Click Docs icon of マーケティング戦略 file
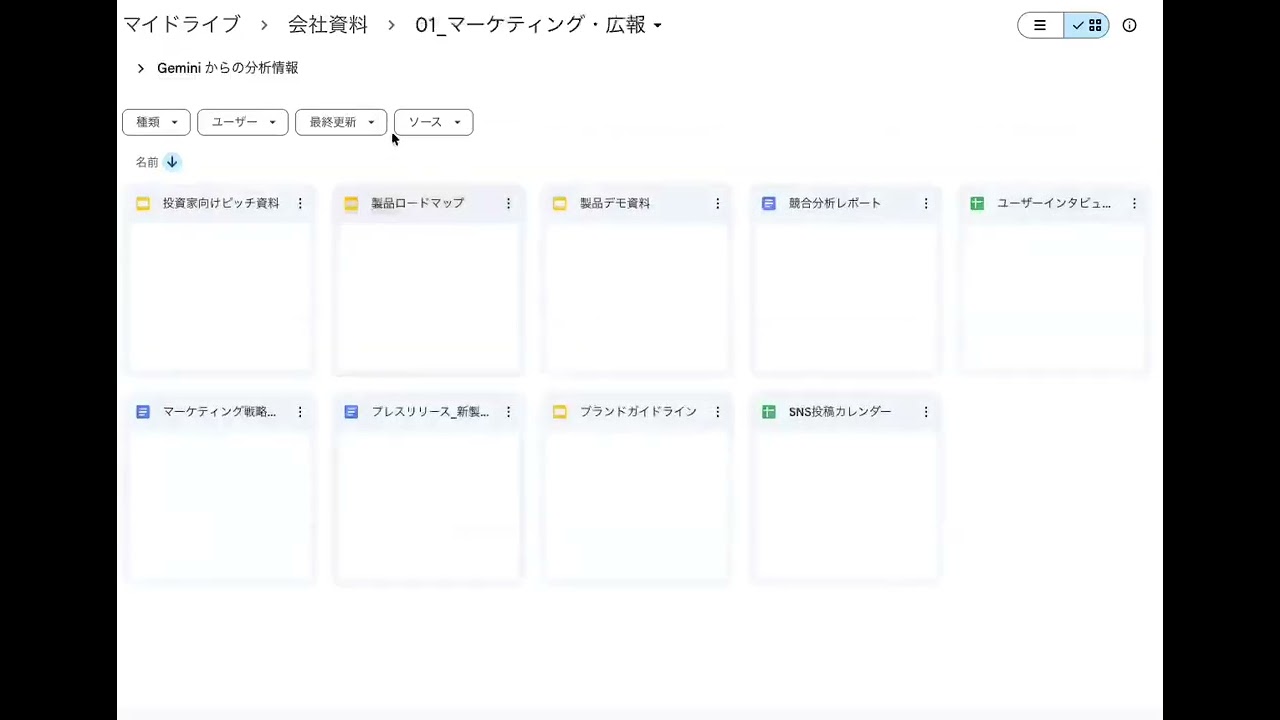This screenshot has width=1280, height=720. tap(143, 412)
